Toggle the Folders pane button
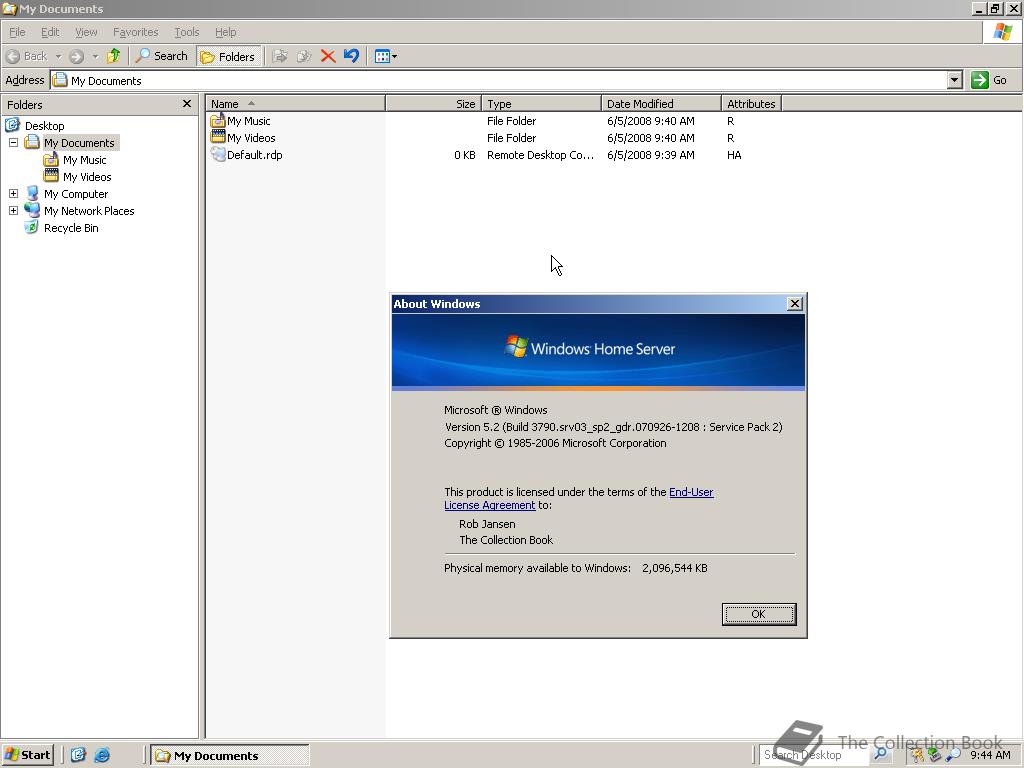Image resolution: width=1024 pixels, height=768 pixels. [x=228, y=57]
